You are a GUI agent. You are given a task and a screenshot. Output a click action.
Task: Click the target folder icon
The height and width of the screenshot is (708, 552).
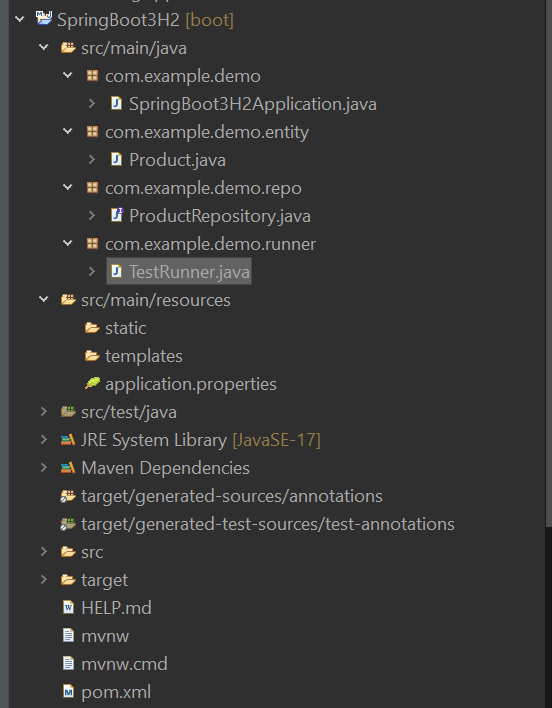[68, 580]
